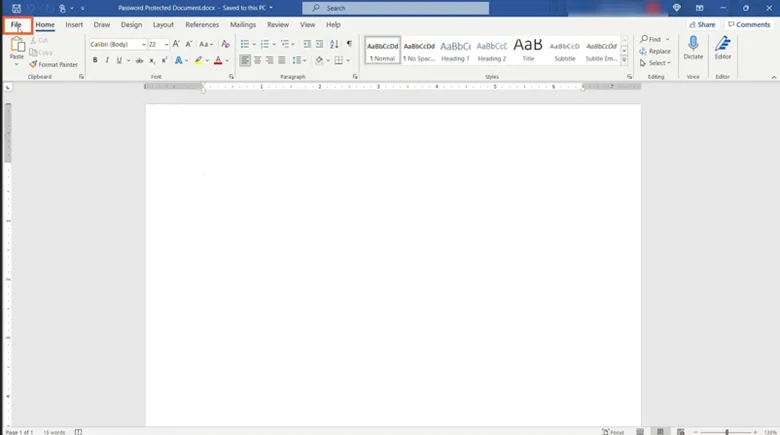The height and width of the screenshot is (435, 780).
Task: Click the Numbering list icon
Action: (265, 44)
